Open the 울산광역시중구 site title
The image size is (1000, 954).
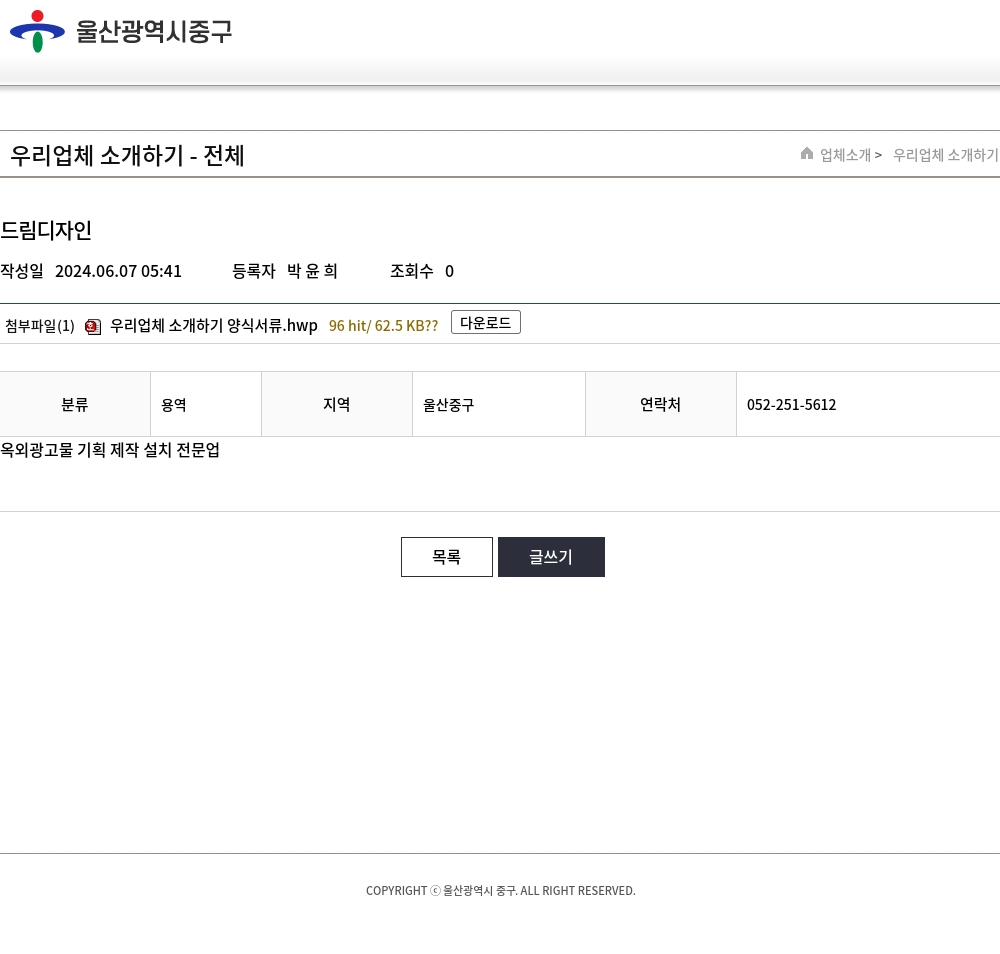pos(154,31)
